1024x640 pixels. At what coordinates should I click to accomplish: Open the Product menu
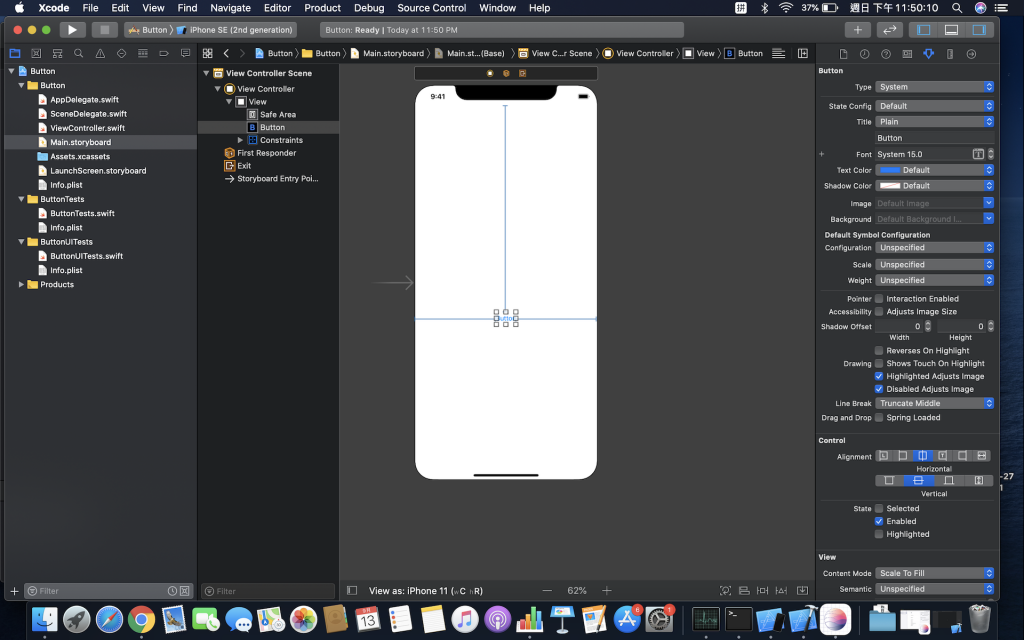323,8
